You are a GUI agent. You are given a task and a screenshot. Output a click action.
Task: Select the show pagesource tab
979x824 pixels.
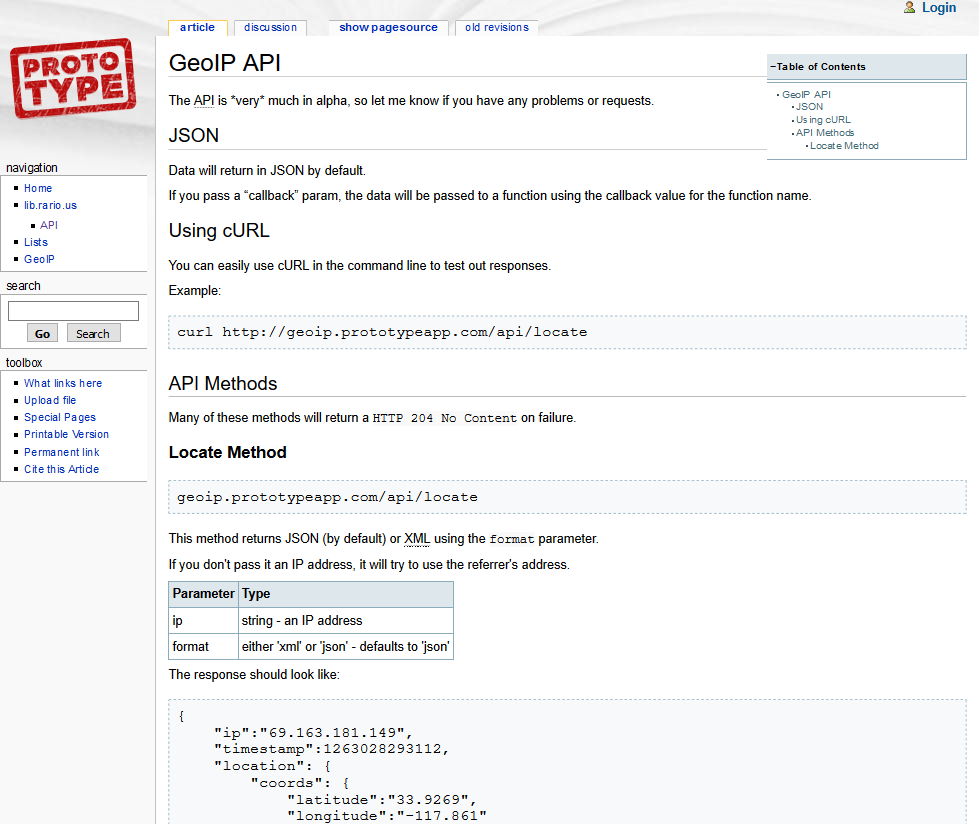[388, 27]
